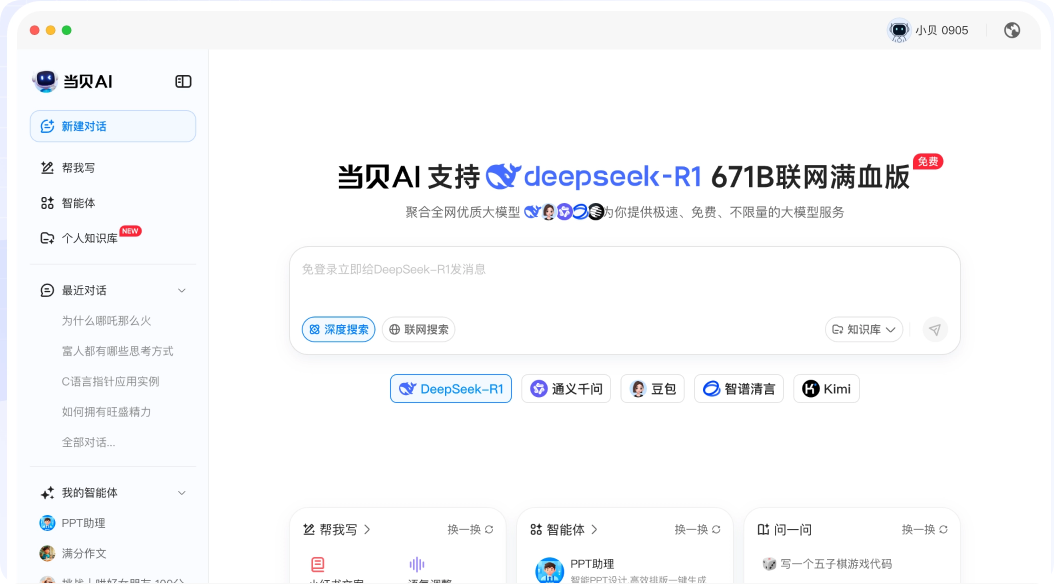Click the 小红书 document icon in 帮我写 card
This screenshot has width=1054, height=584.
[318, 565]
